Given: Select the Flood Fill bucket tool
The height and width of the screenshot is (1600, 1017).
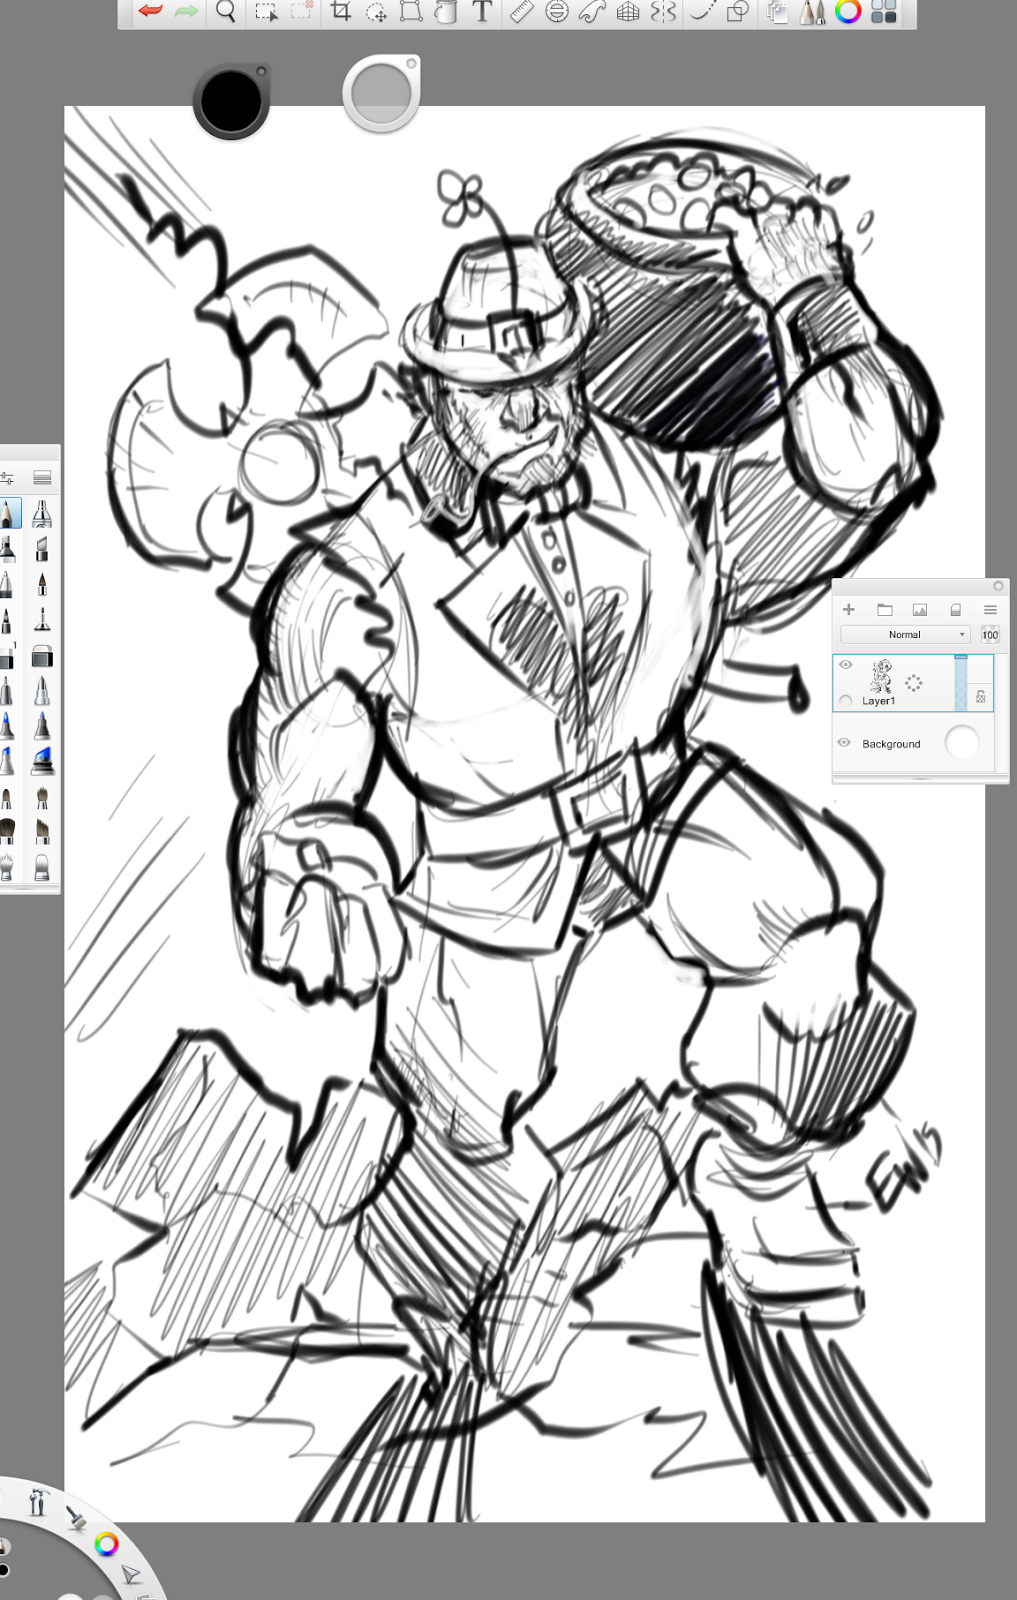Looking at the screenshot, I should click(x=446, y=12).
